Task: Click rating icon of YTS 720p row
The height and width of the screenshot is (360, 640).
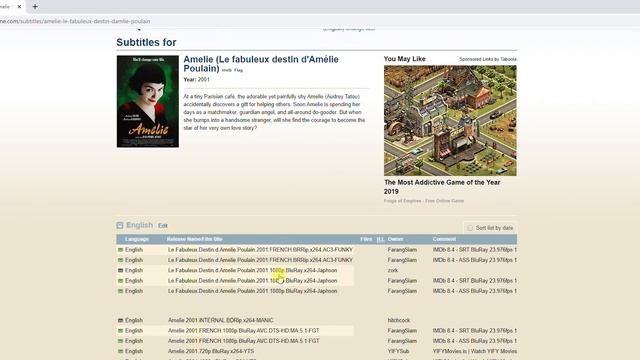Action: pos(120,351)
